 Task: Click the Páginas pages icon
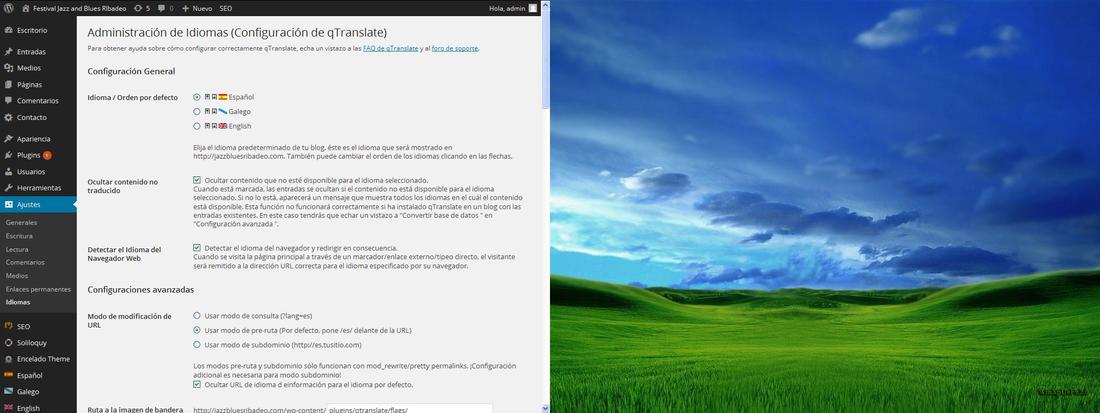click(x=8, y=84)
